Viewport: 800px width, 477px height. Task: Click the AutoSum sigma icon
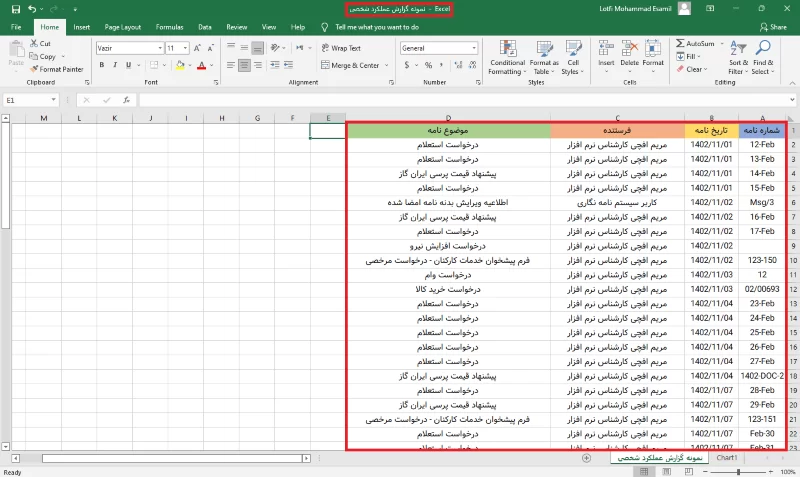tap(681, 44)
